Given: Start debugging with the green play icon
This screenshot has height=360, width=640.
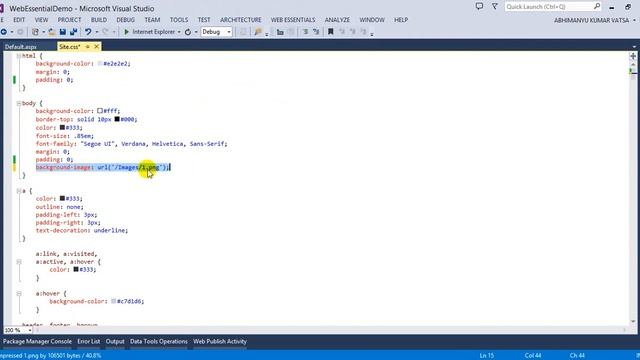Looking at the screenshot, I should point(127,32).
